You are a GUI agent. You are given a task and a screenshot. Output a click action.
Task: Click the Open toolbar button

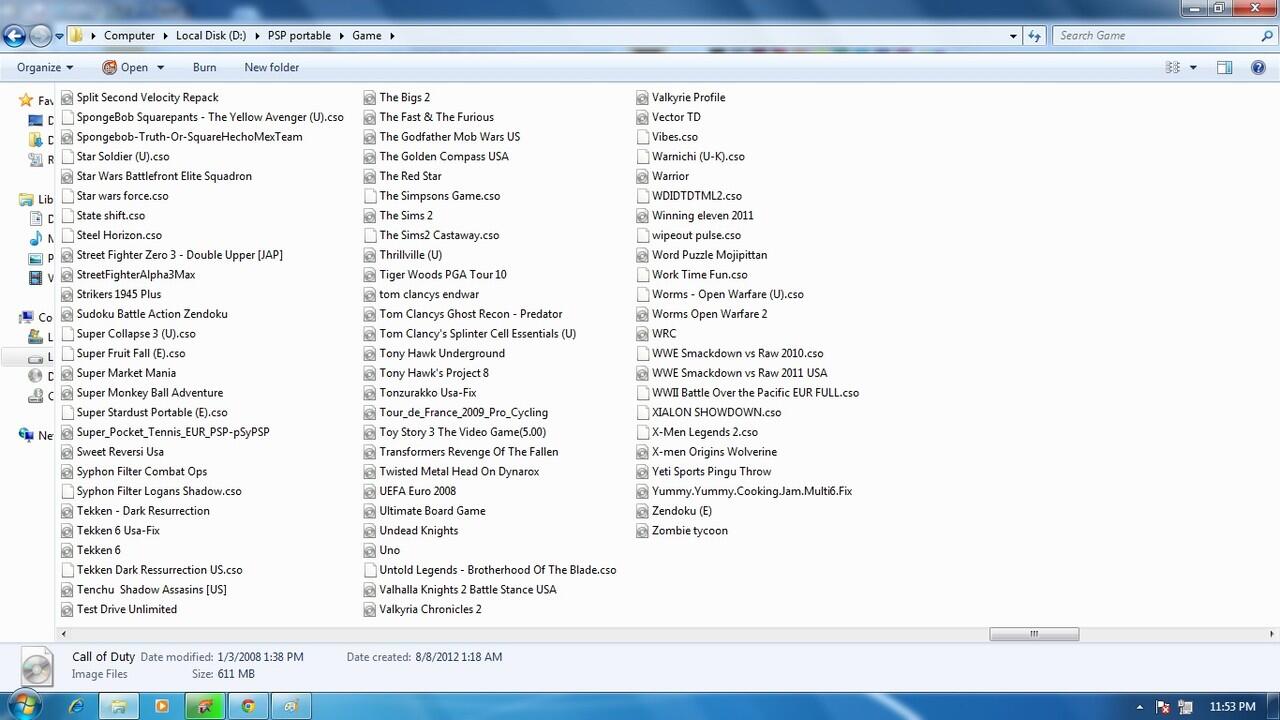coord(126,68)
